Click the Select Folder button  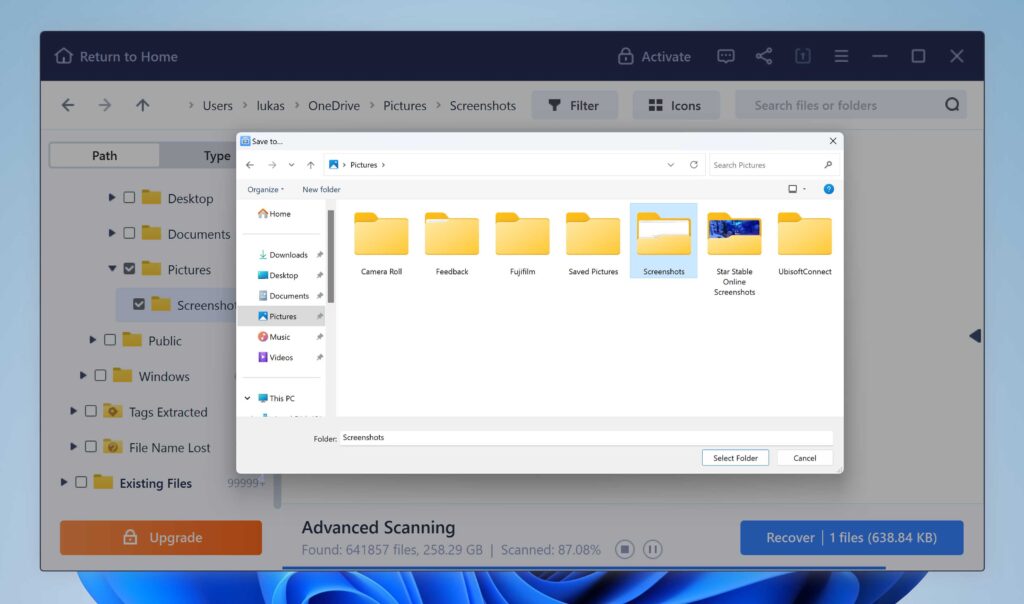(735, 457)
